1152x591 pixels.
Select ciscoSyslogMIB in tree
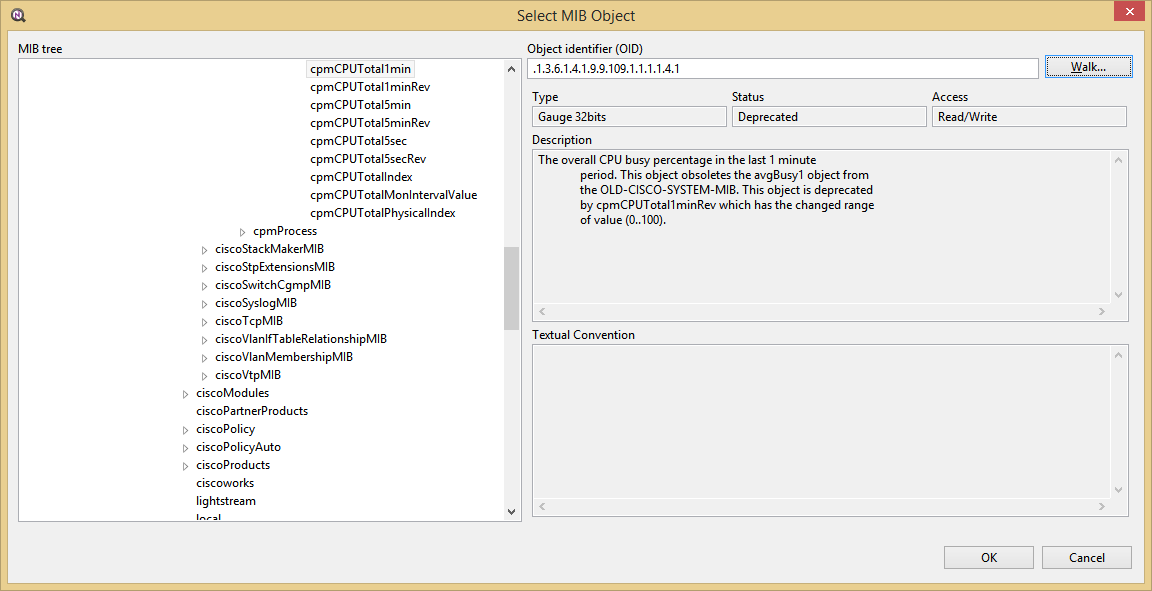coord(255,303)
